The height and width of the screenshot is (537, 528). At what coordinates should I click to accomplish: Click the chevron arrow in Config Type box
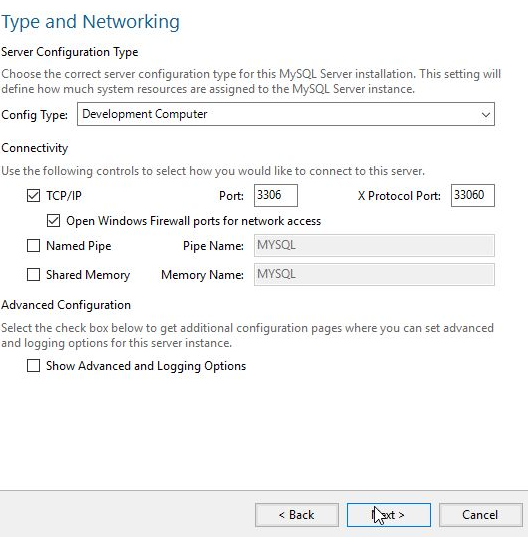pos(486,114)
